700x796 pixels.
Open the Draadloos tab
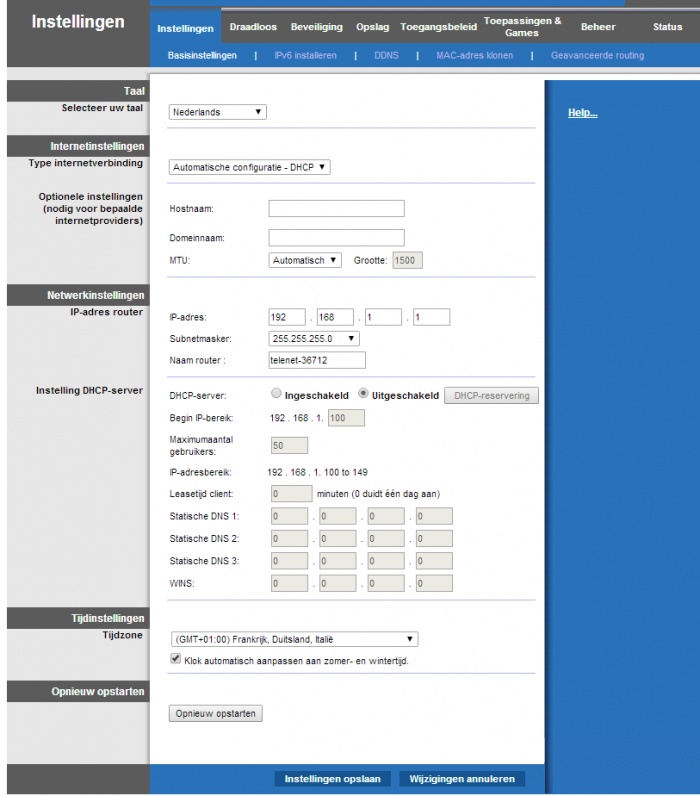(x=253, y=27)
